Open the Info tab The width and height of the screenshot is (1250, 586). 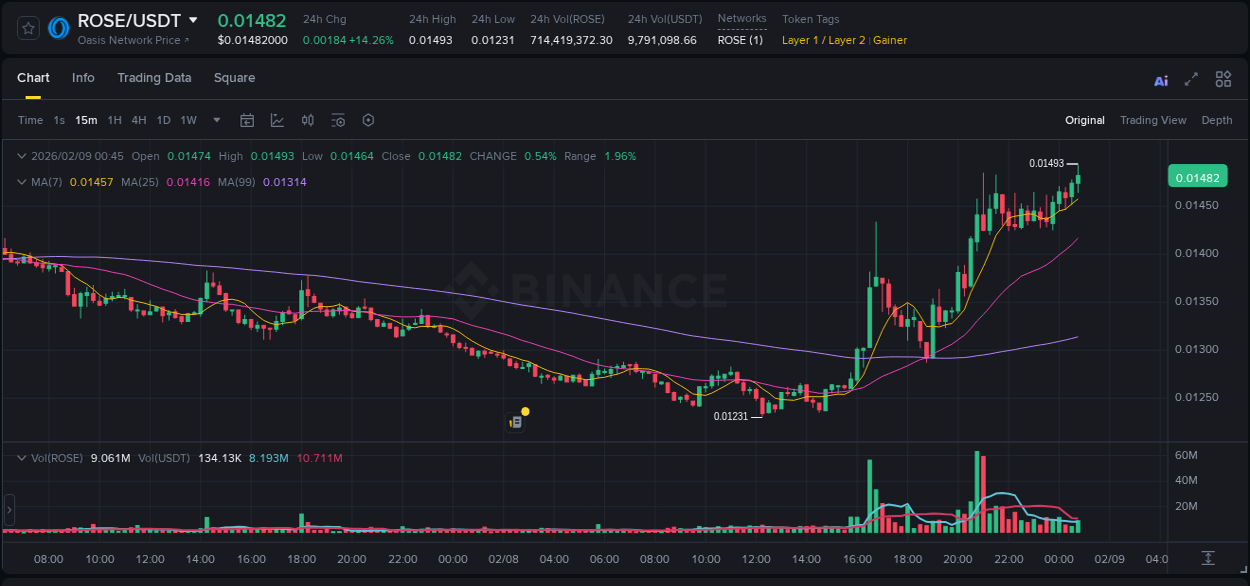pyautogui.click(x=83, y=78)
